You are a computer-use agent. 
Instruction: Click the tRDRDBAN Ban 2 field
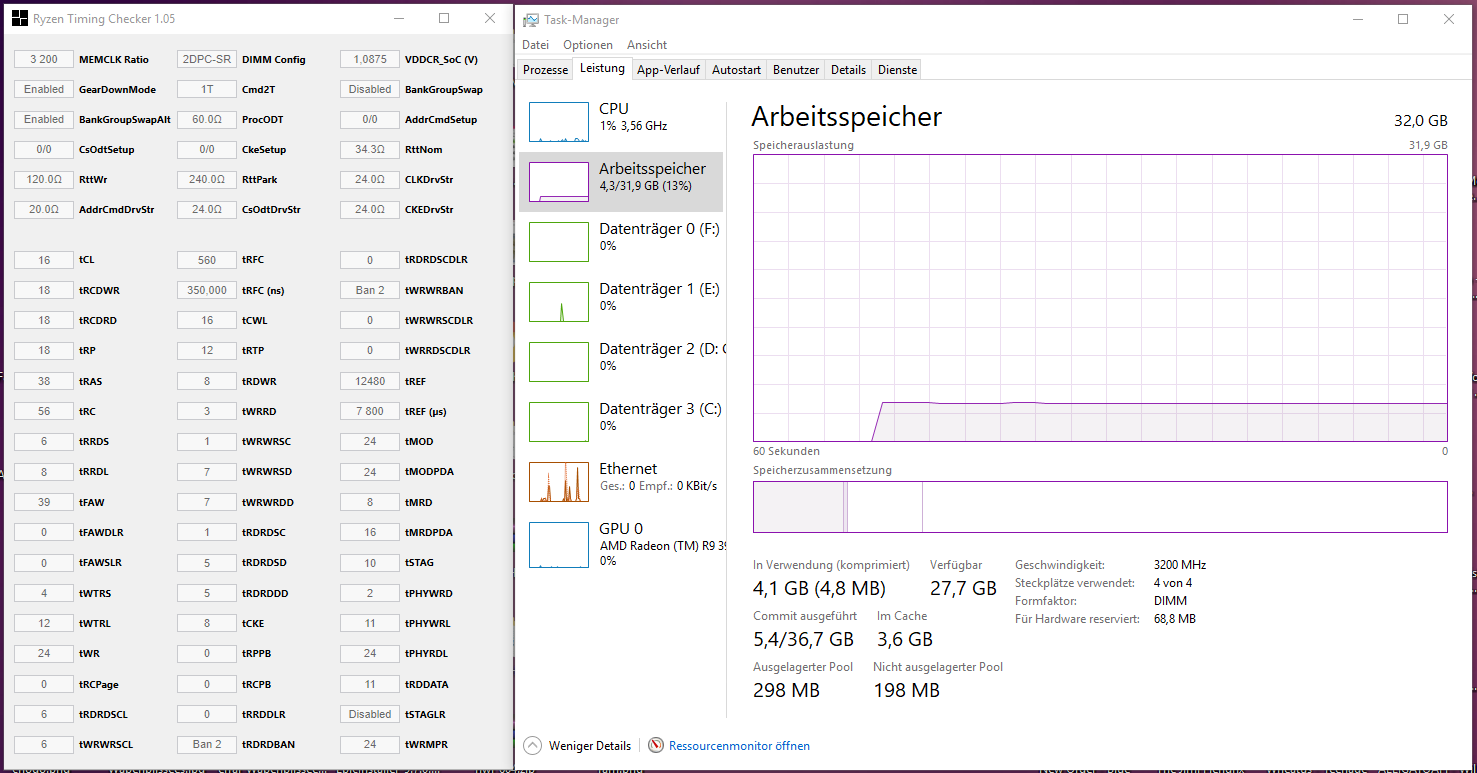(x=207, y=744)
